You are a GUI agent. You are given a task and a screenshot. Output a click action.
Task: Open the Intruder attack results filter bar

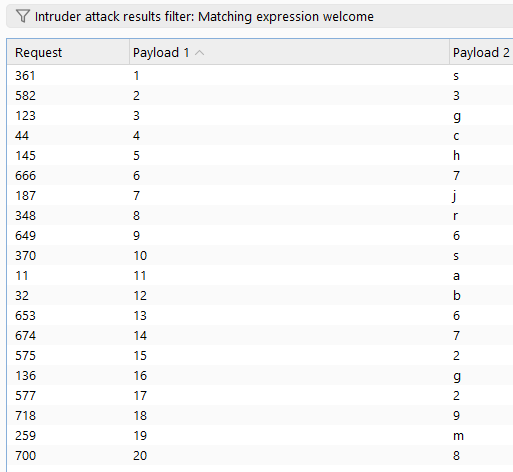[260, 16]
